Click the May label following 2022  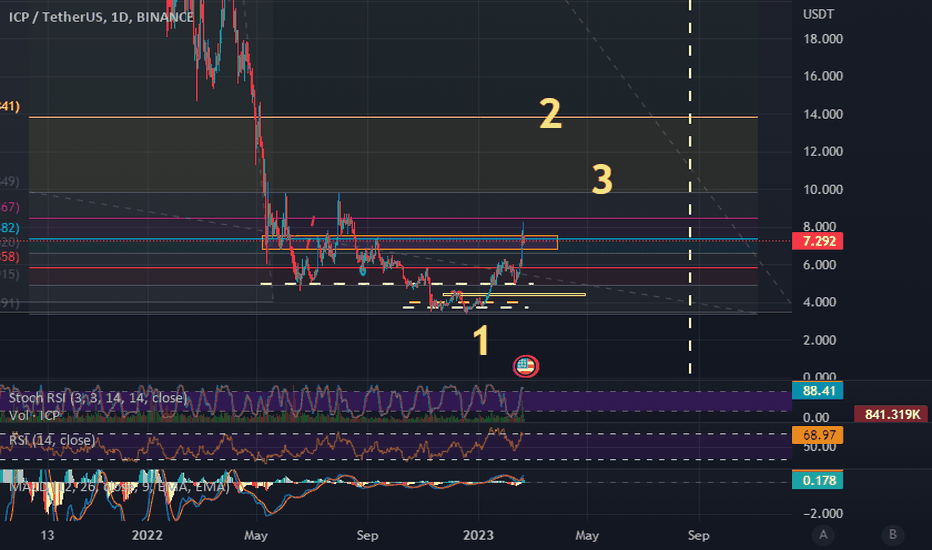[256, 535]
